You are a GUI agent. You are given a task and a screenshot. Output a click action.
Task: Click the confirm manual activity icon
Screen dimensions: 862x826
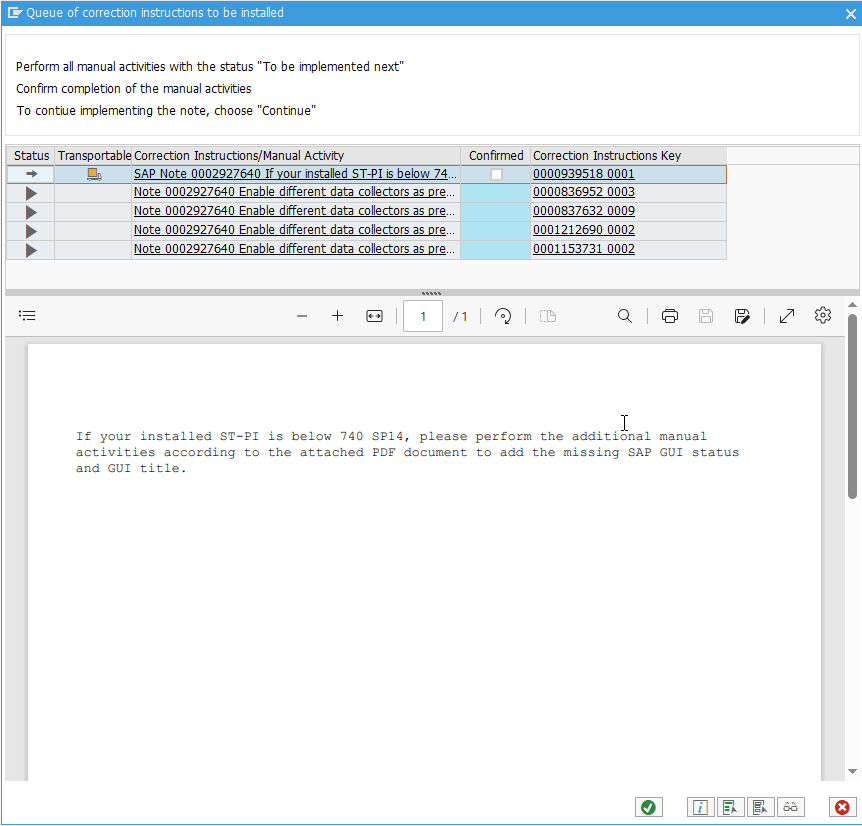click(x=731, y=807)
